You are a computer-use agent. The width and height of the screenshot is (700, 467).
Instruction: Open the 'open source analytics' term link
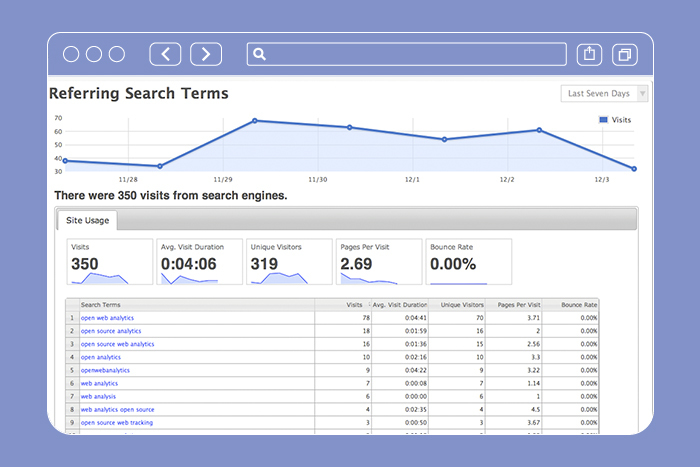coord(111,331)
